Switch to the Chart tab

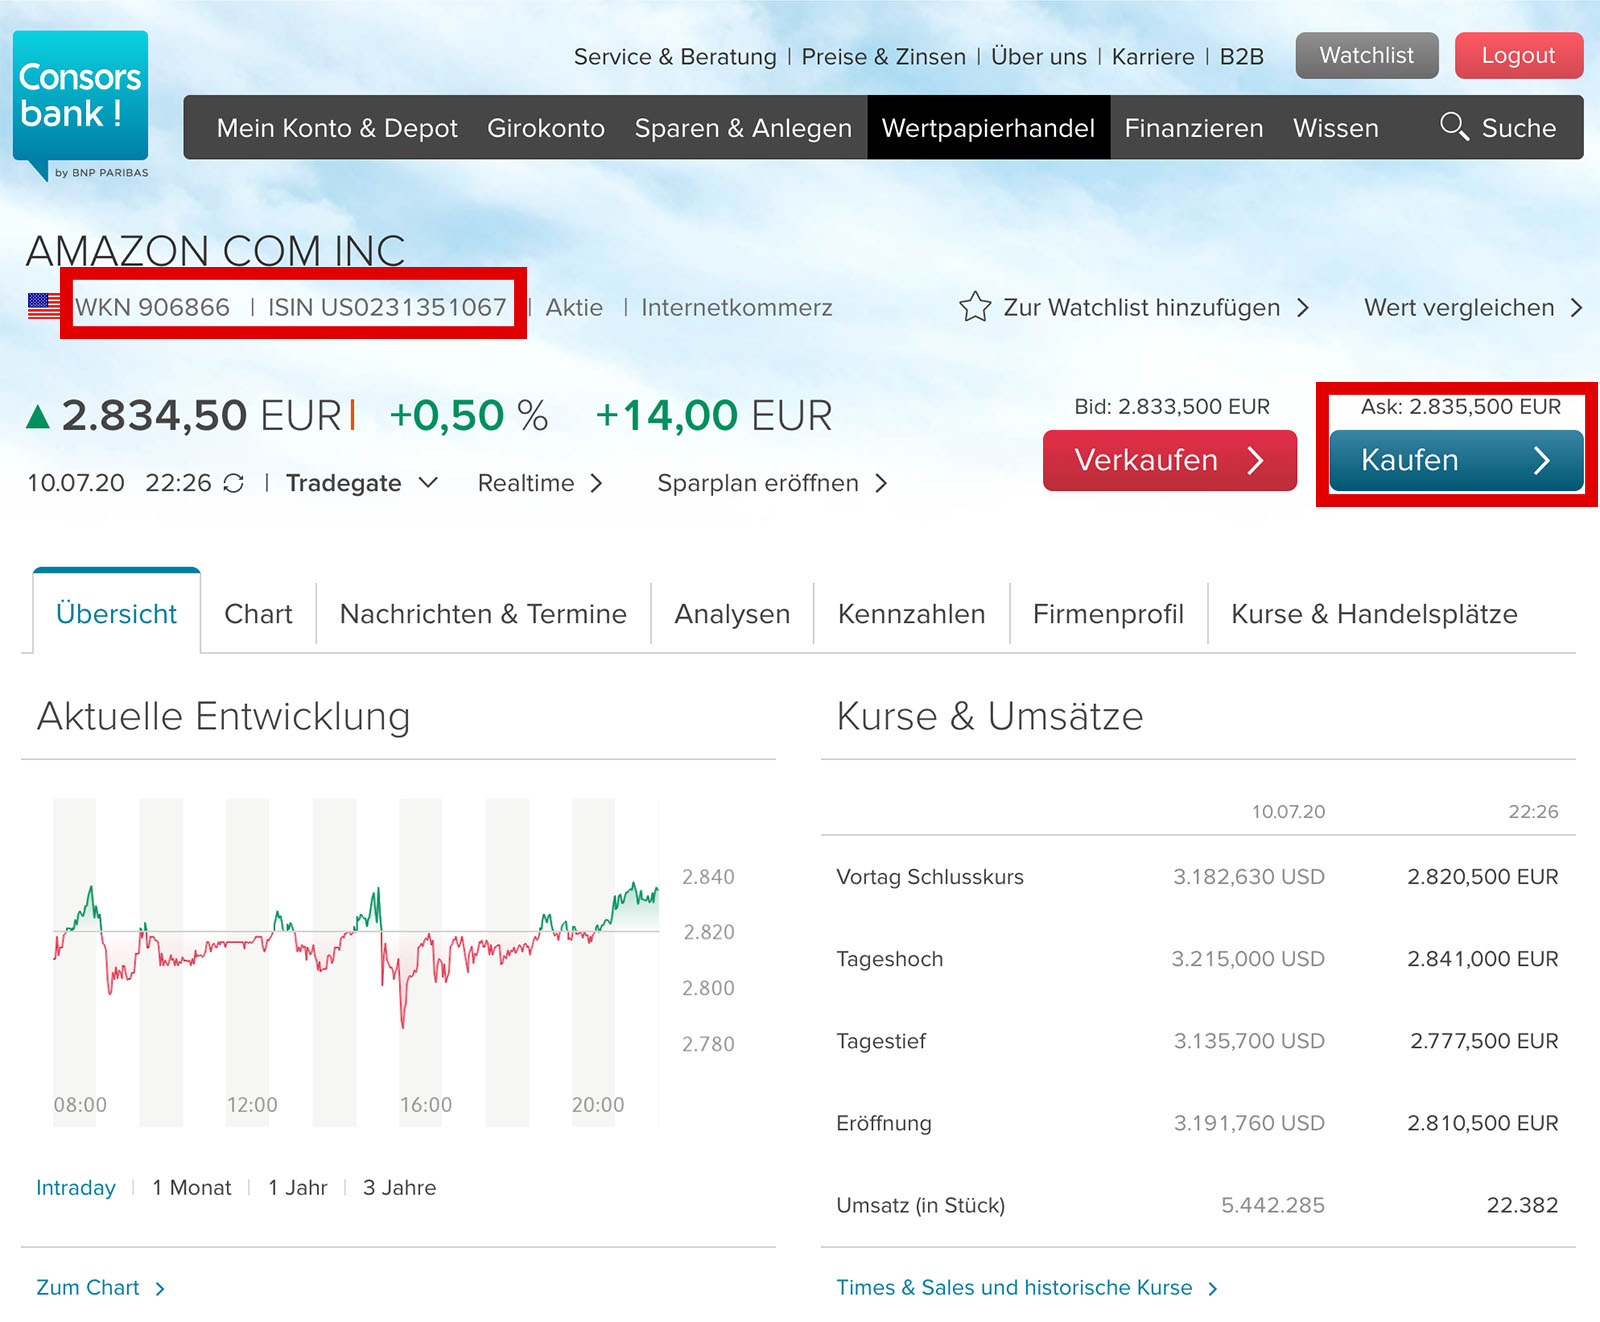click(258, 614)
